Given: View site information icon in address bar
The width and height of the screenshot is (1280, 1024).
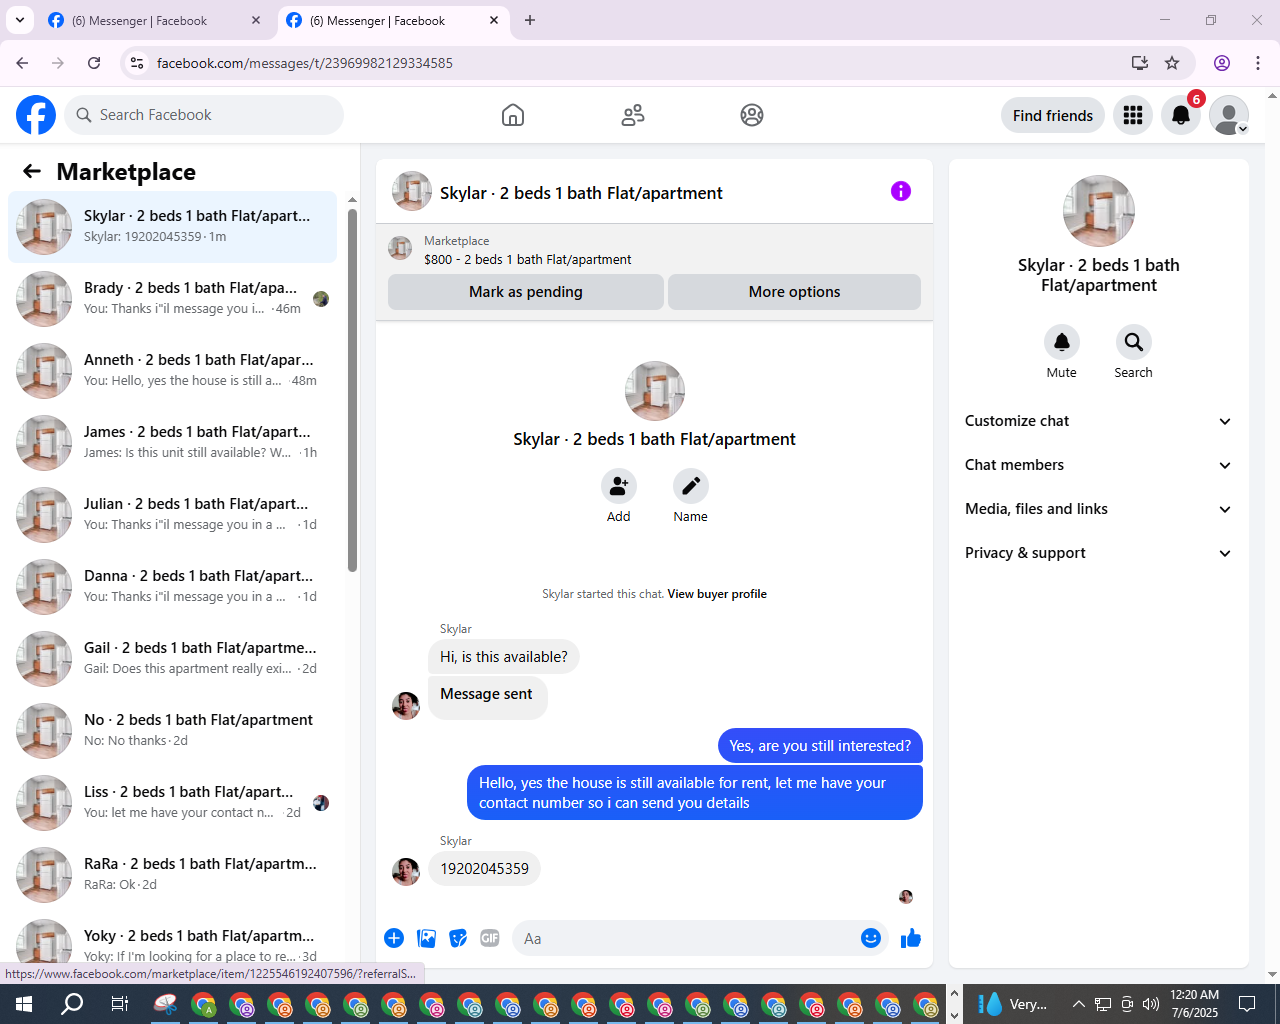Looking at the screenshot, I should pyautogui.click(x=137, y=63).
